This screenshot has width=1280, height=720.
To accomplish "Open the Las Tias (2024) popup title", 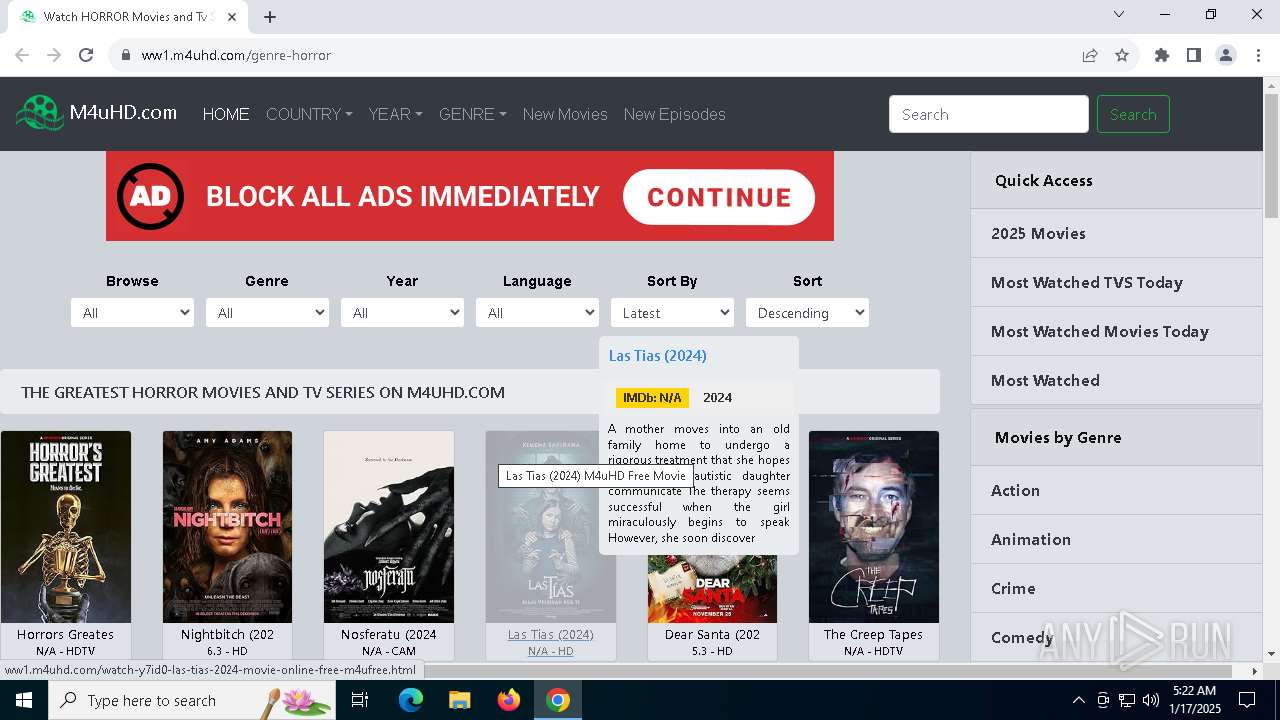I will [x=657, y=355].
